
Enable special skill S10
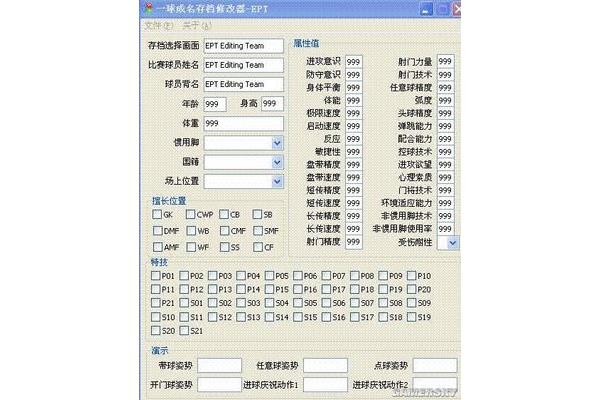pos(155,317)
